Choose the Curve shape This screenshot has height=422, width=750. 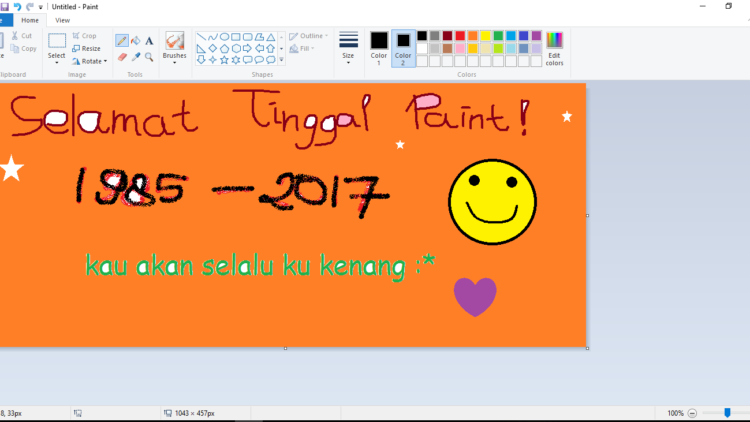coord(213,37)
